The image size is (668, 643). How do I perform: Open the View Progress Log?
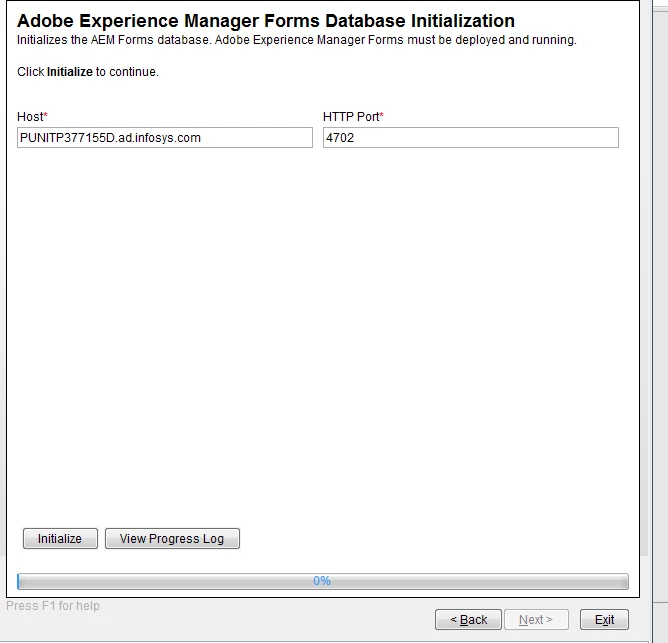[x=172, y=539]
